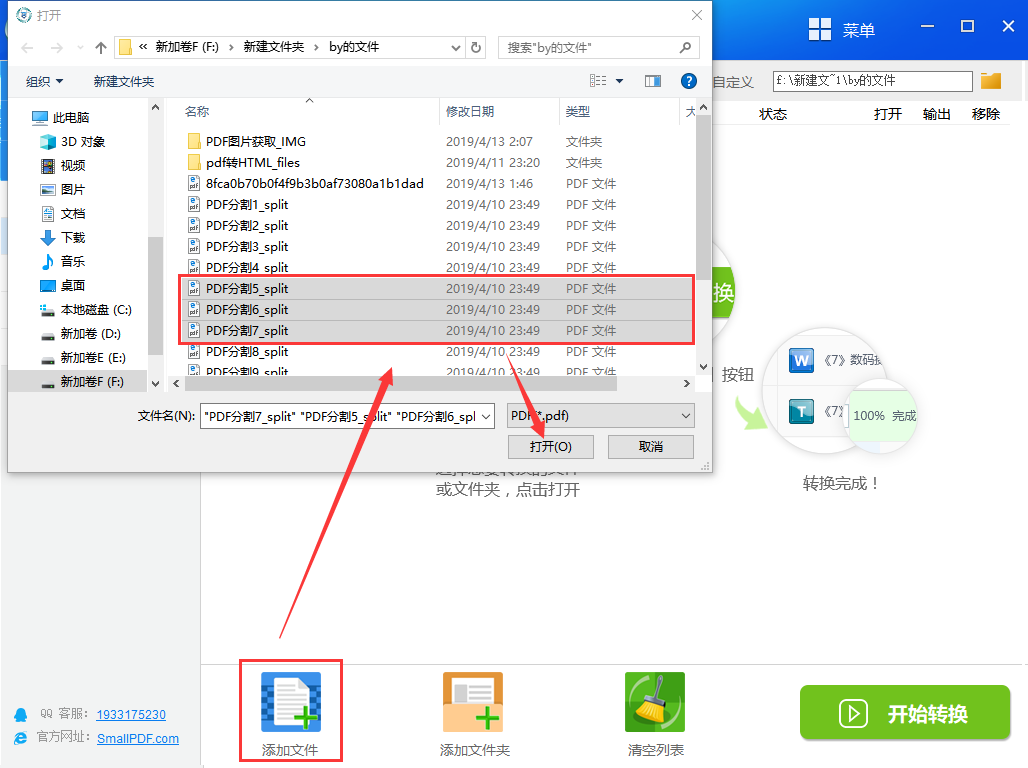Select 音乐 folder in navigation pane
1028x768 pixels.
tap(63, 261)
